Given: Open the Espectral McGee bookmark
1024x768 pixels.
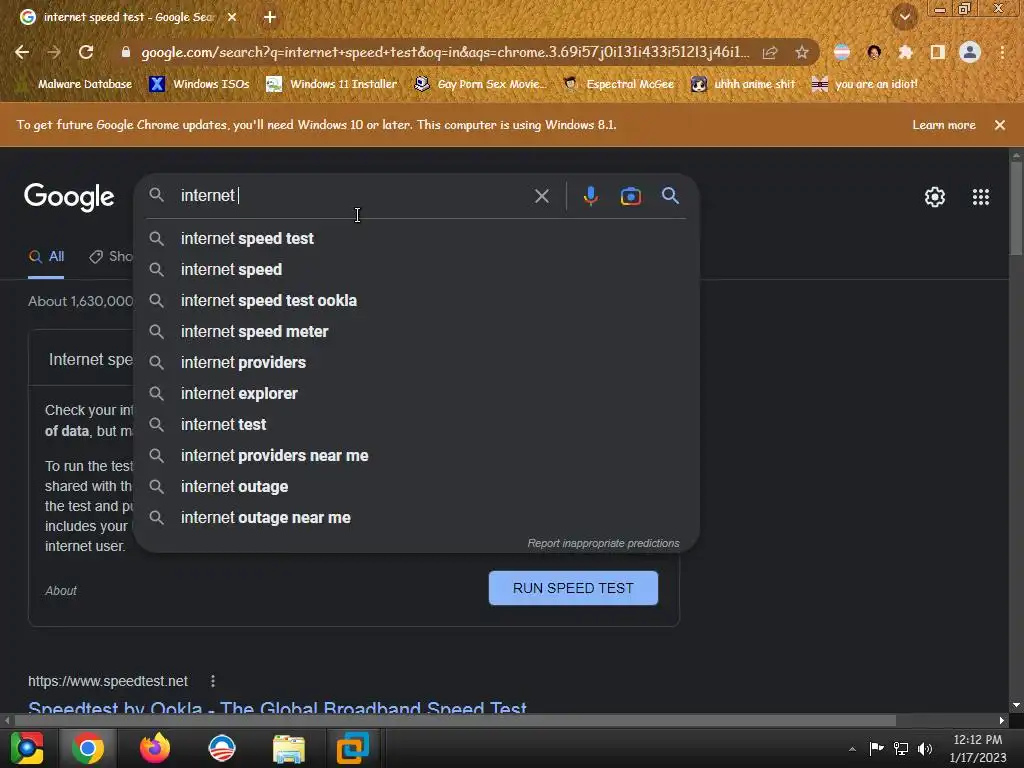Looking at the screenshot, I should (x=618, y=84).
